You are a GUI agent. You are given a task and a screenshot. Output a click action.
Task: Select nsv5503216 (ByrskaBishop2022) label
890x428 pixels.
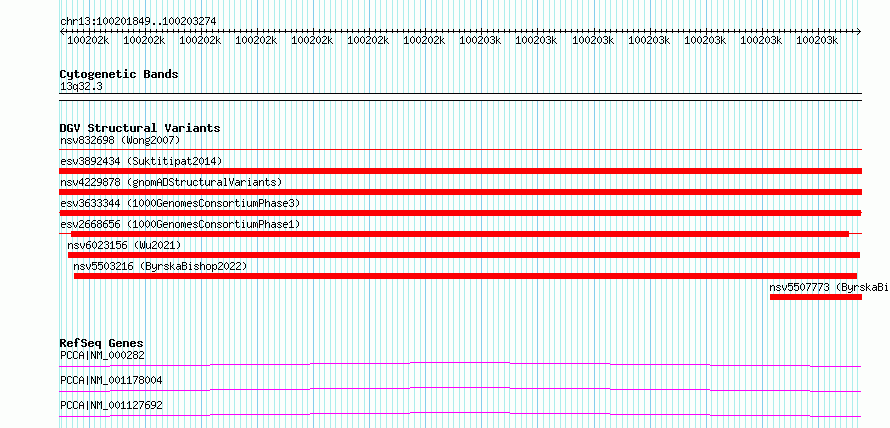(161, 266)
